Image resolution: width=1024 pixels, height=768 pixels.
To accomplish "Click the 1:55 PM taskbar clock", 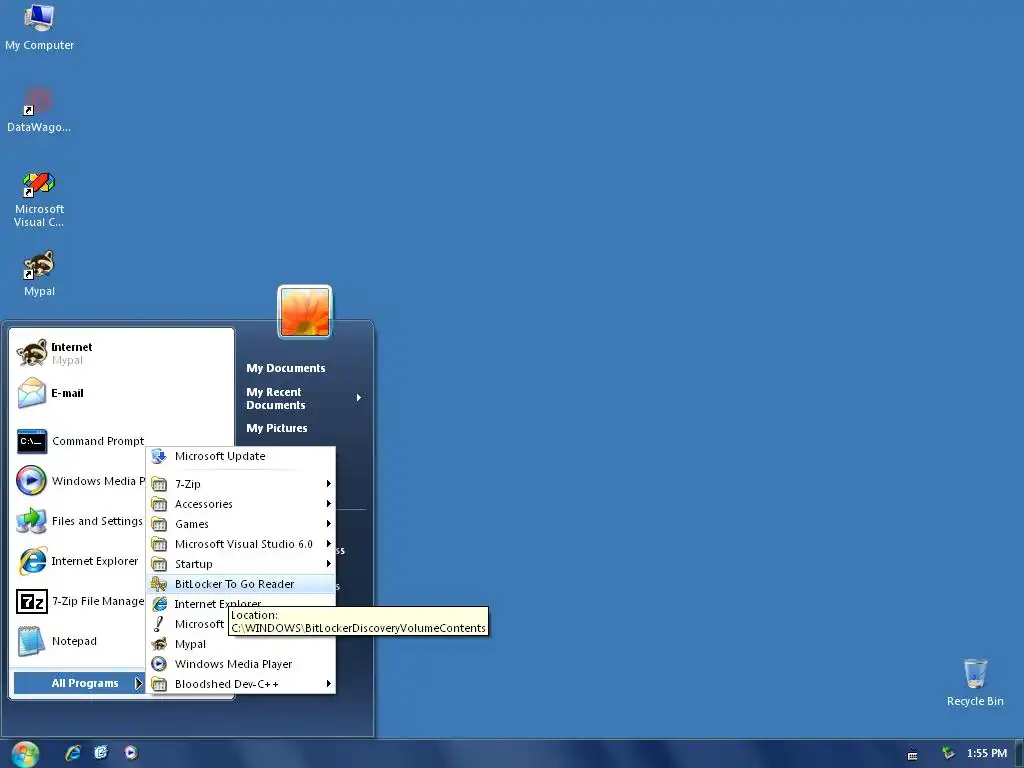I will point(987,753).
